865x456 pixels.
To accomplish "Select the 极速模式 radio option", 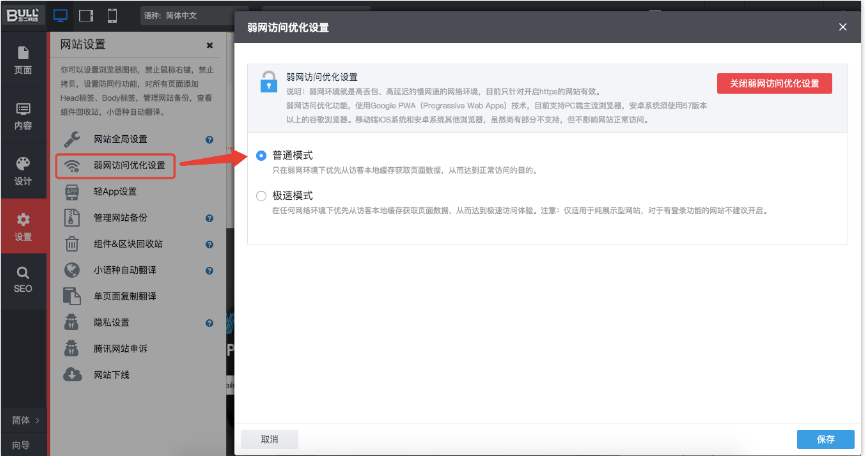I will (x=262, y=196).
